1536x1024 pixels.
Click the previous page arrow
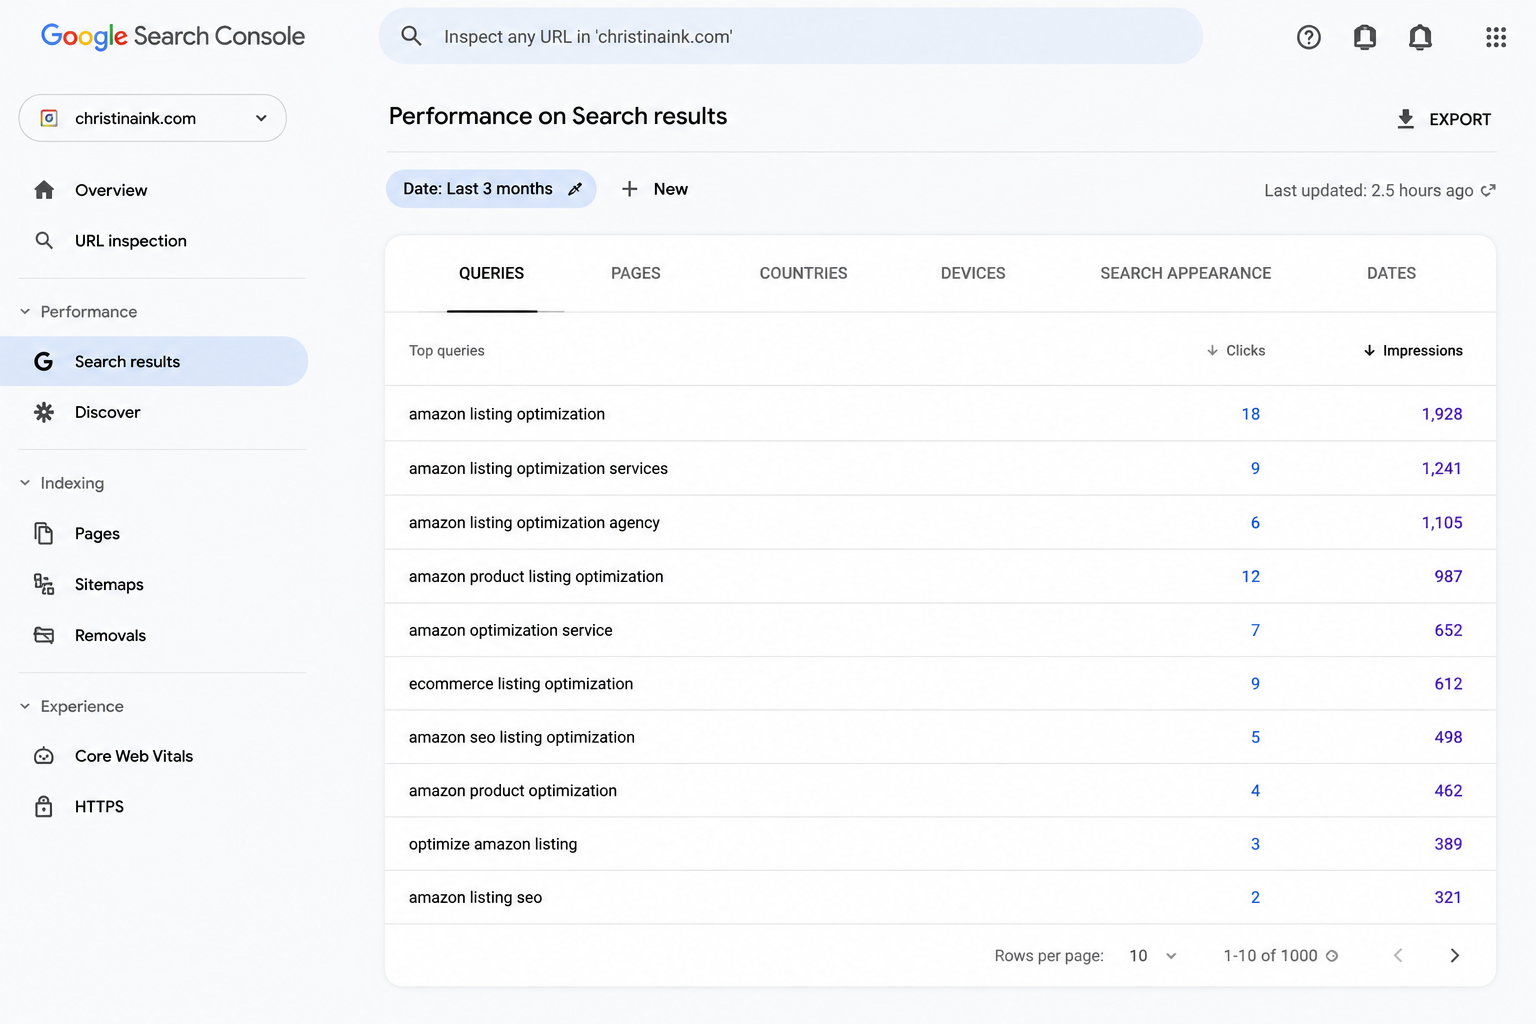pyautogui.click(x=1398, y=956)
